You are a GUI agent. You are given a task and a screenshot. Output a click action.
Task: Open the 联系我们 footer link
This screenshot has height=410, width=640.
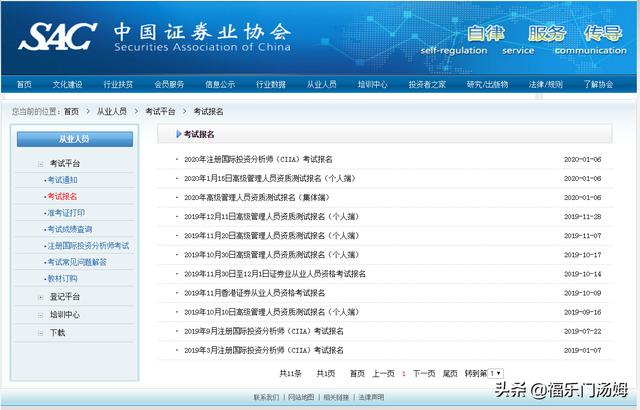(x=266, y=397)
